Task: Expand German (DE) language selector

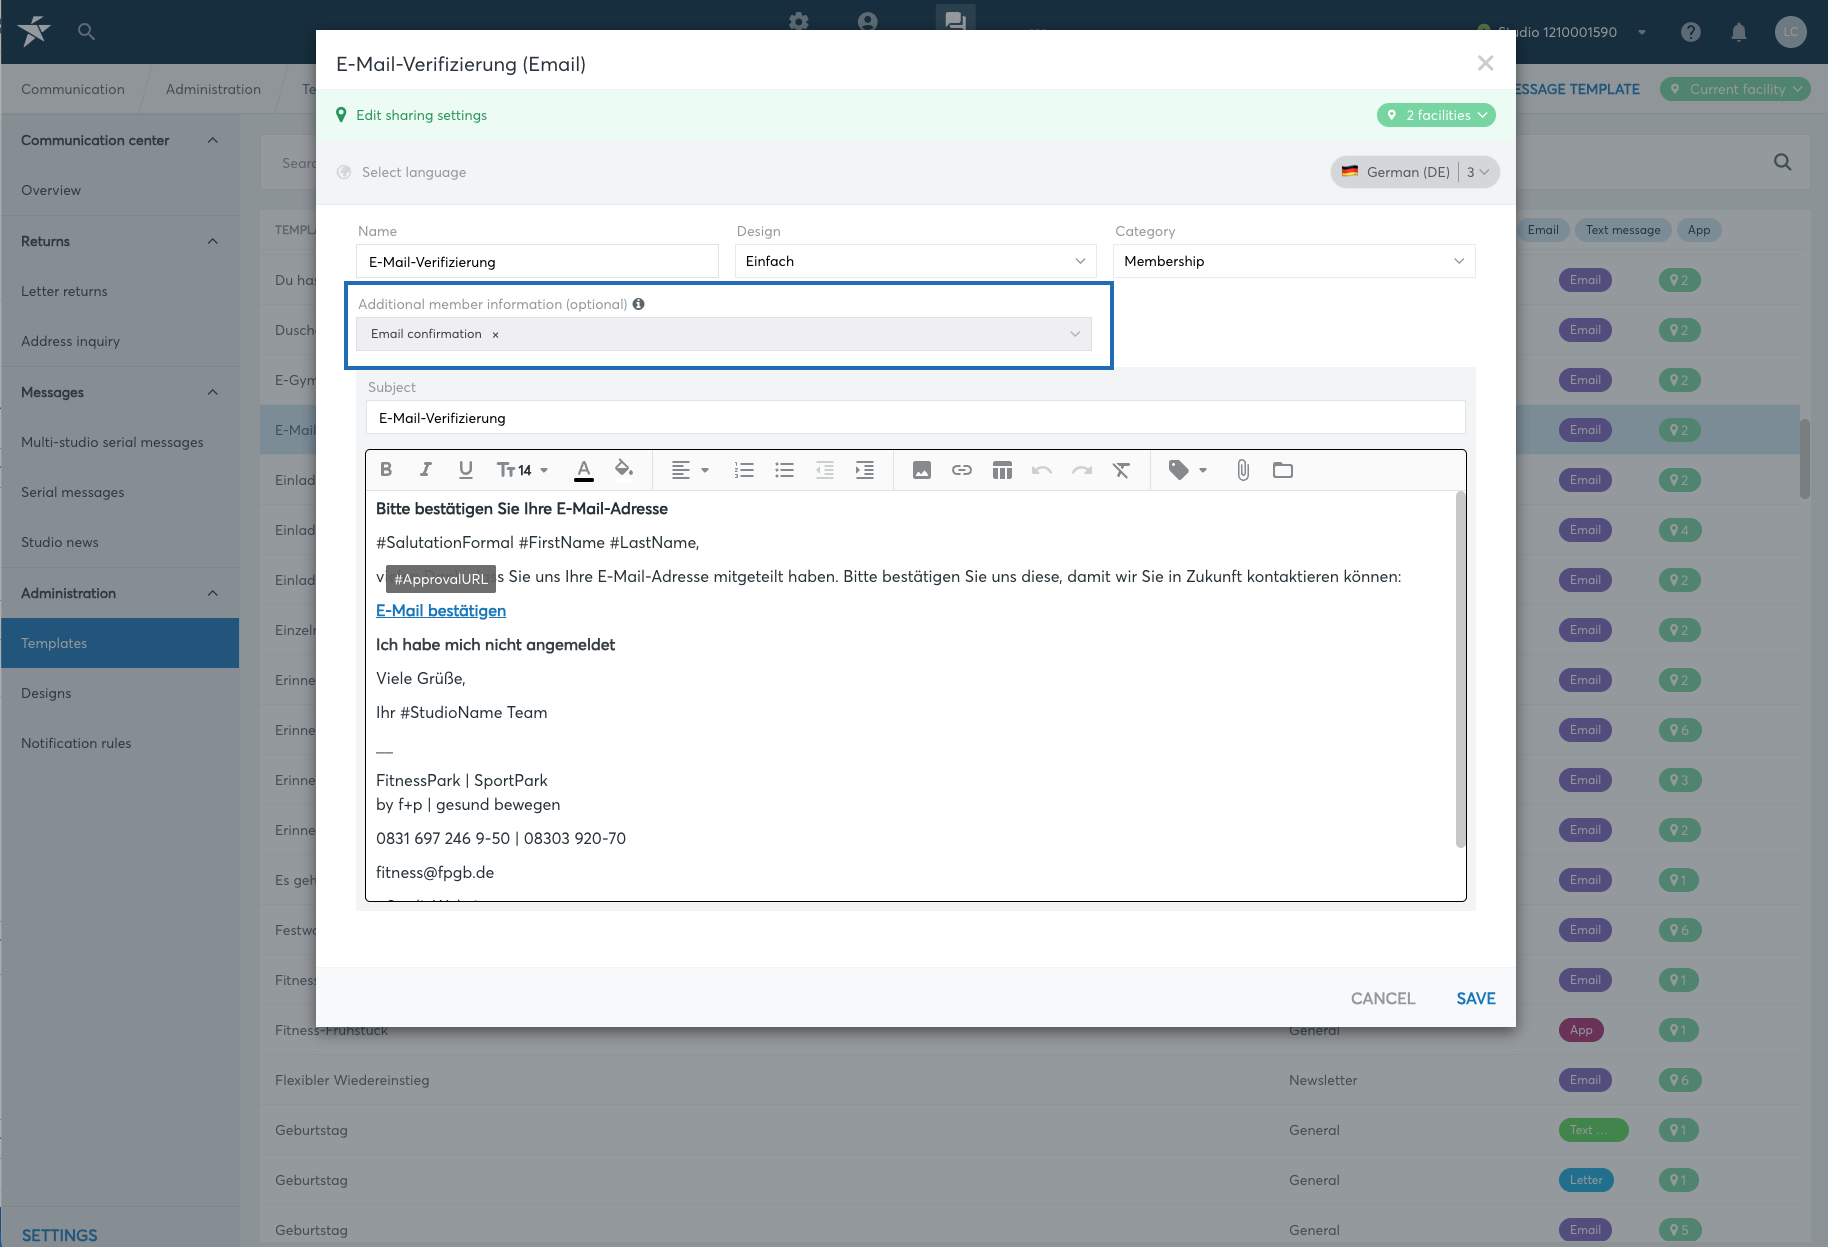Action: pyautogui.click(x=1415, y=172)
